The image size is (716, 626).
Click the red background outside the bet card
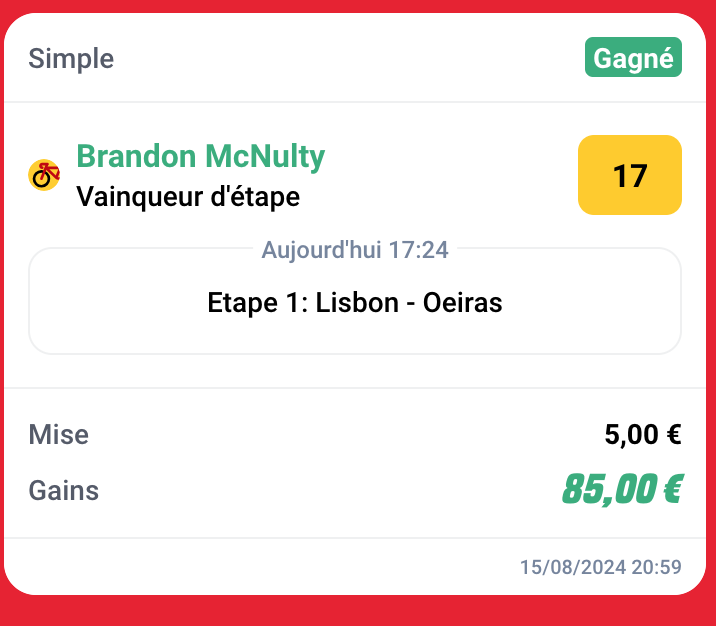tap(358, 612)
